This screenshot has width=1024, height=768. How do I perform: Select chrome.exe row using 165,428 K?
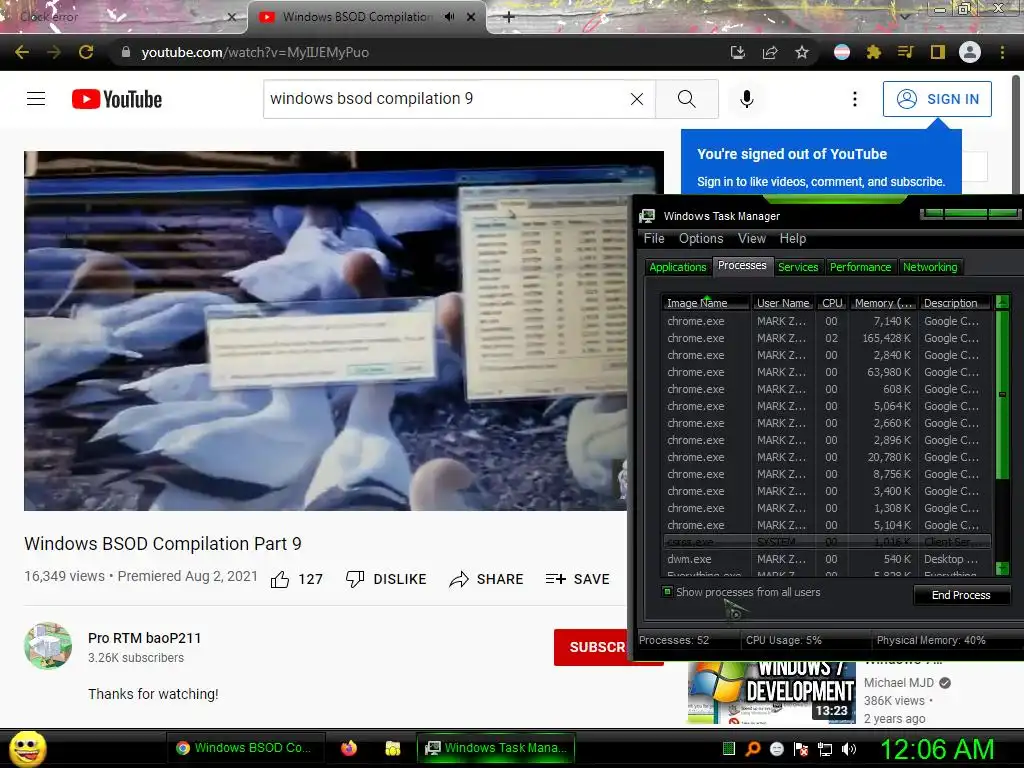coord(827,338)
